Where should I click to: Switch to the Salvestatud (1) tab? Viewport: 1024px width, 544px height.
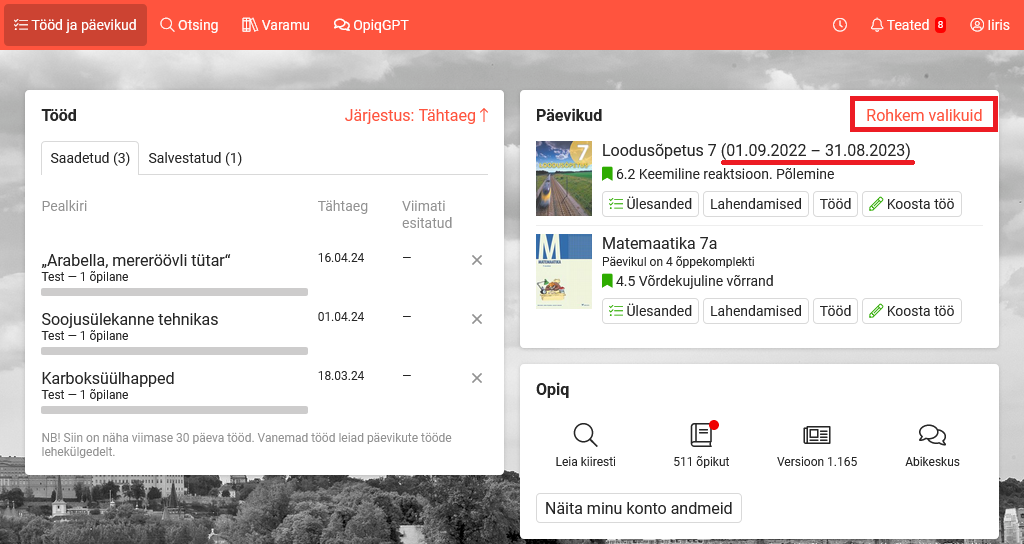click(x=195, y=158)
